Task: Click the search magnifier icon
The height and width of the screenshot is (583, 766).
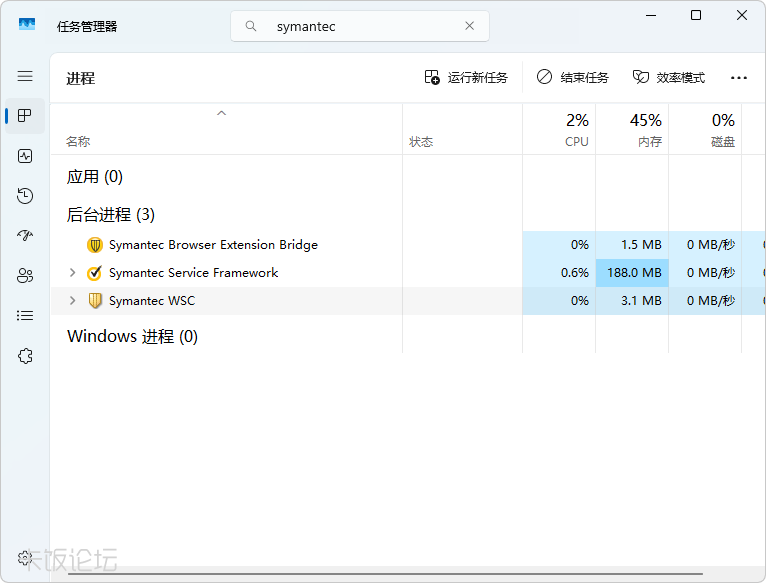Action: [251, 26]
